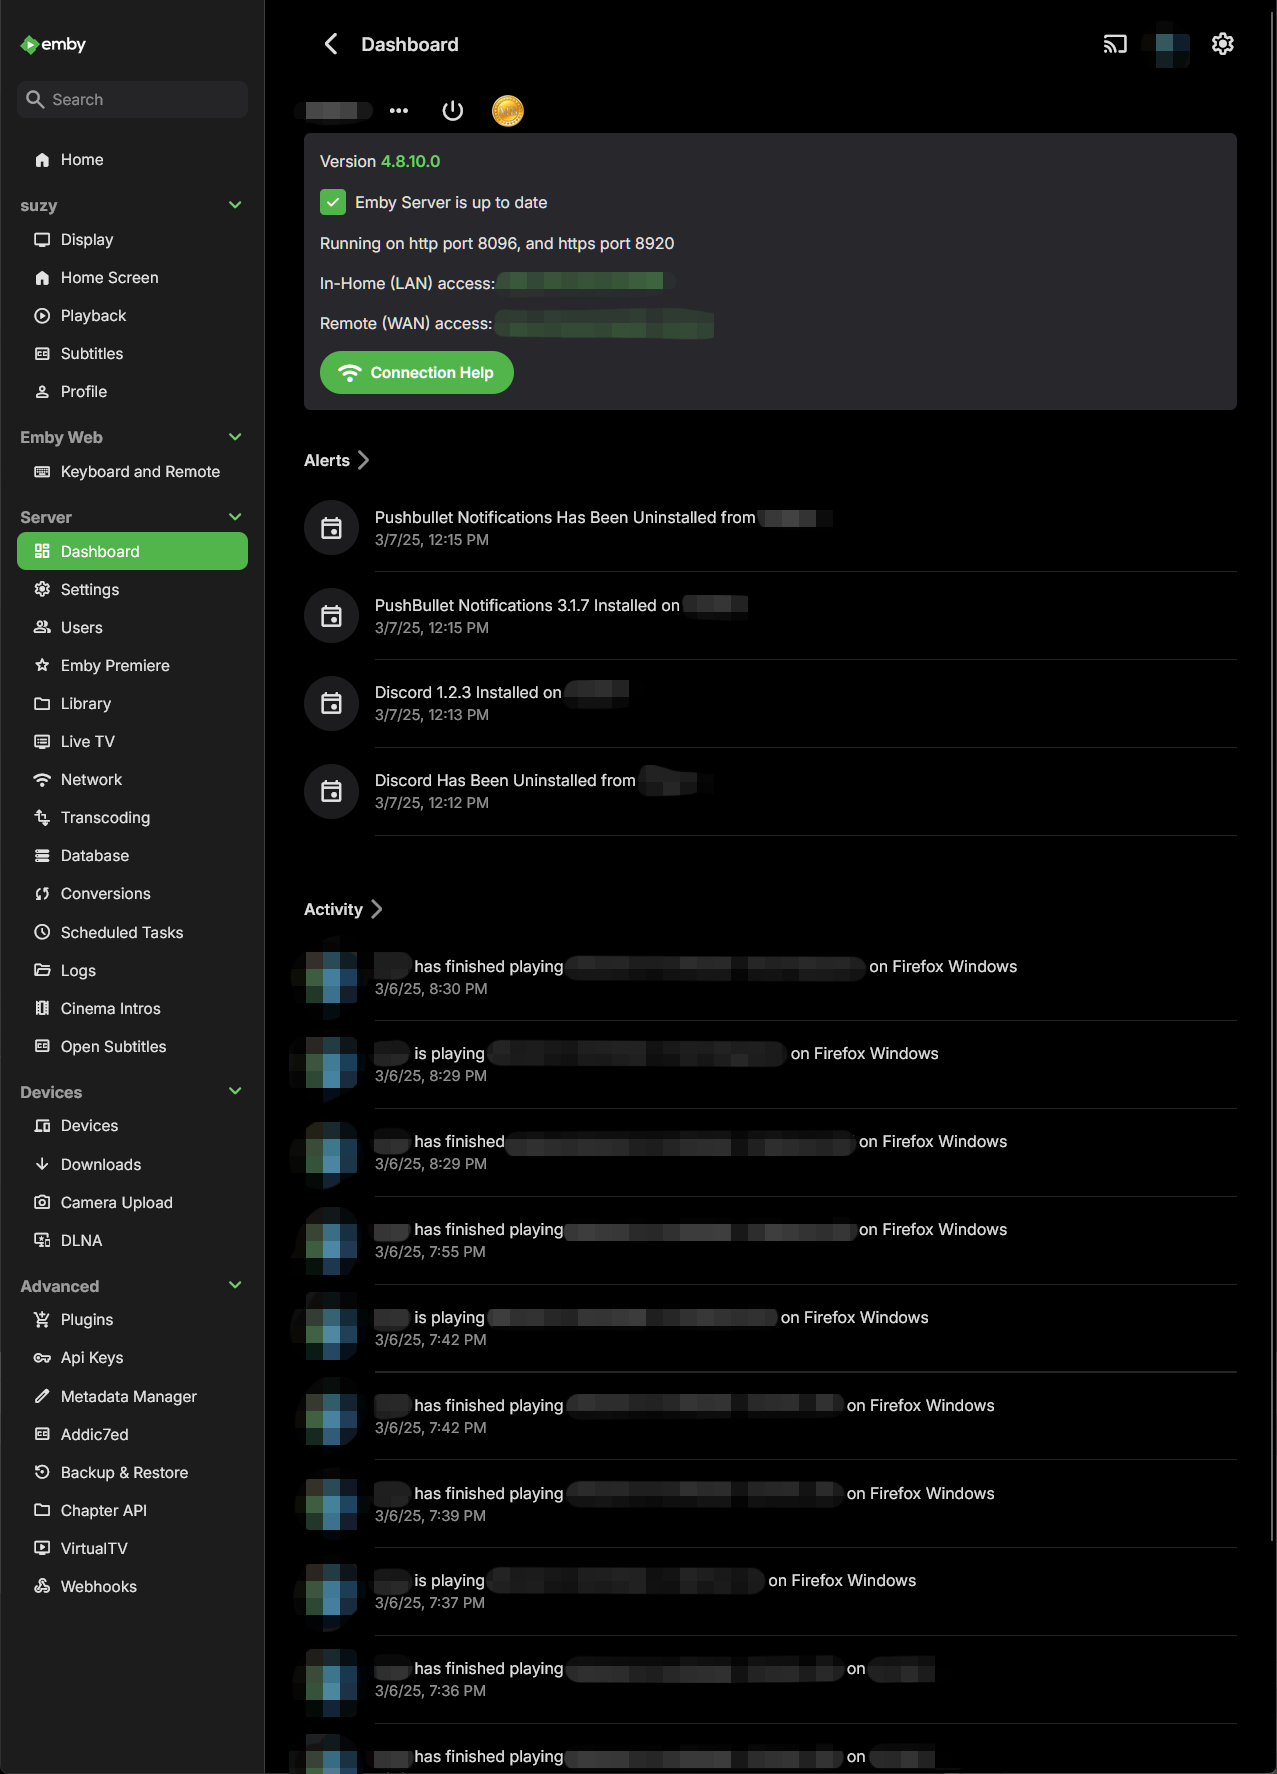
Task: Click the green up-to-date checkmark box
Action: [x=333, y=202]
